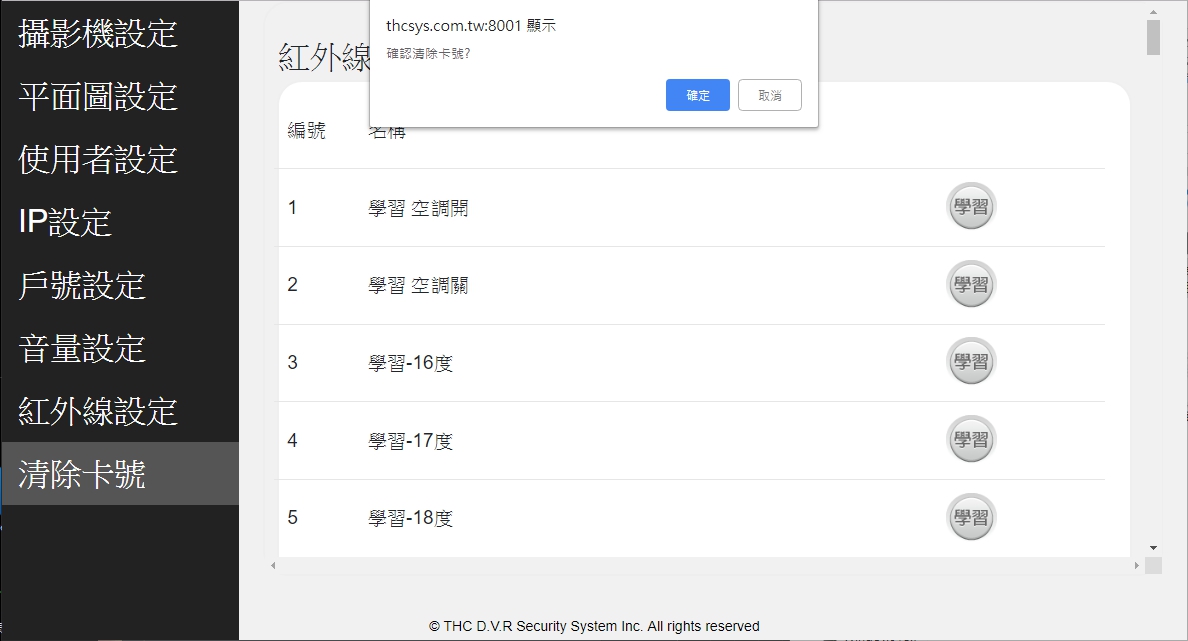Viewport: 1188px width, 641px height.
Task: Open 音量設定 sidebar entry
Action: 82,348
